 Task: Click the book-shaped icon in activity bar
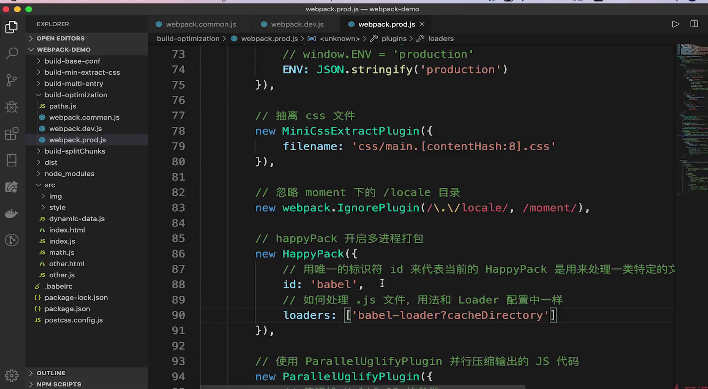pos(11,160)
